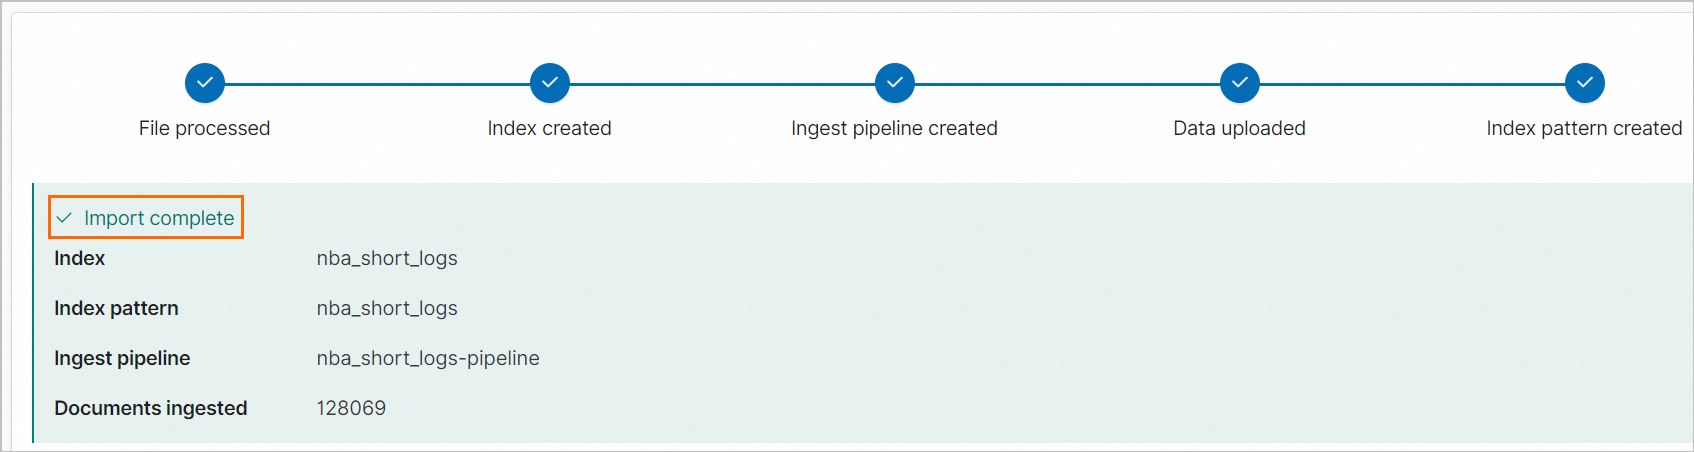
Task: Click the bold "Index pattern" field label
Action: (116, 308)
